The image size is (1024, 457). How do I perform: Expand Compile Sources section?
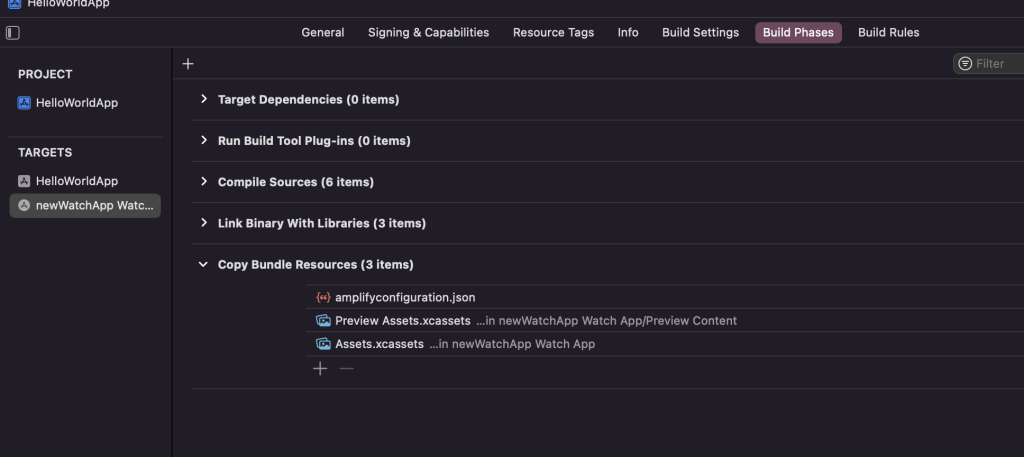pyautogui.click(x=204, y=181)
